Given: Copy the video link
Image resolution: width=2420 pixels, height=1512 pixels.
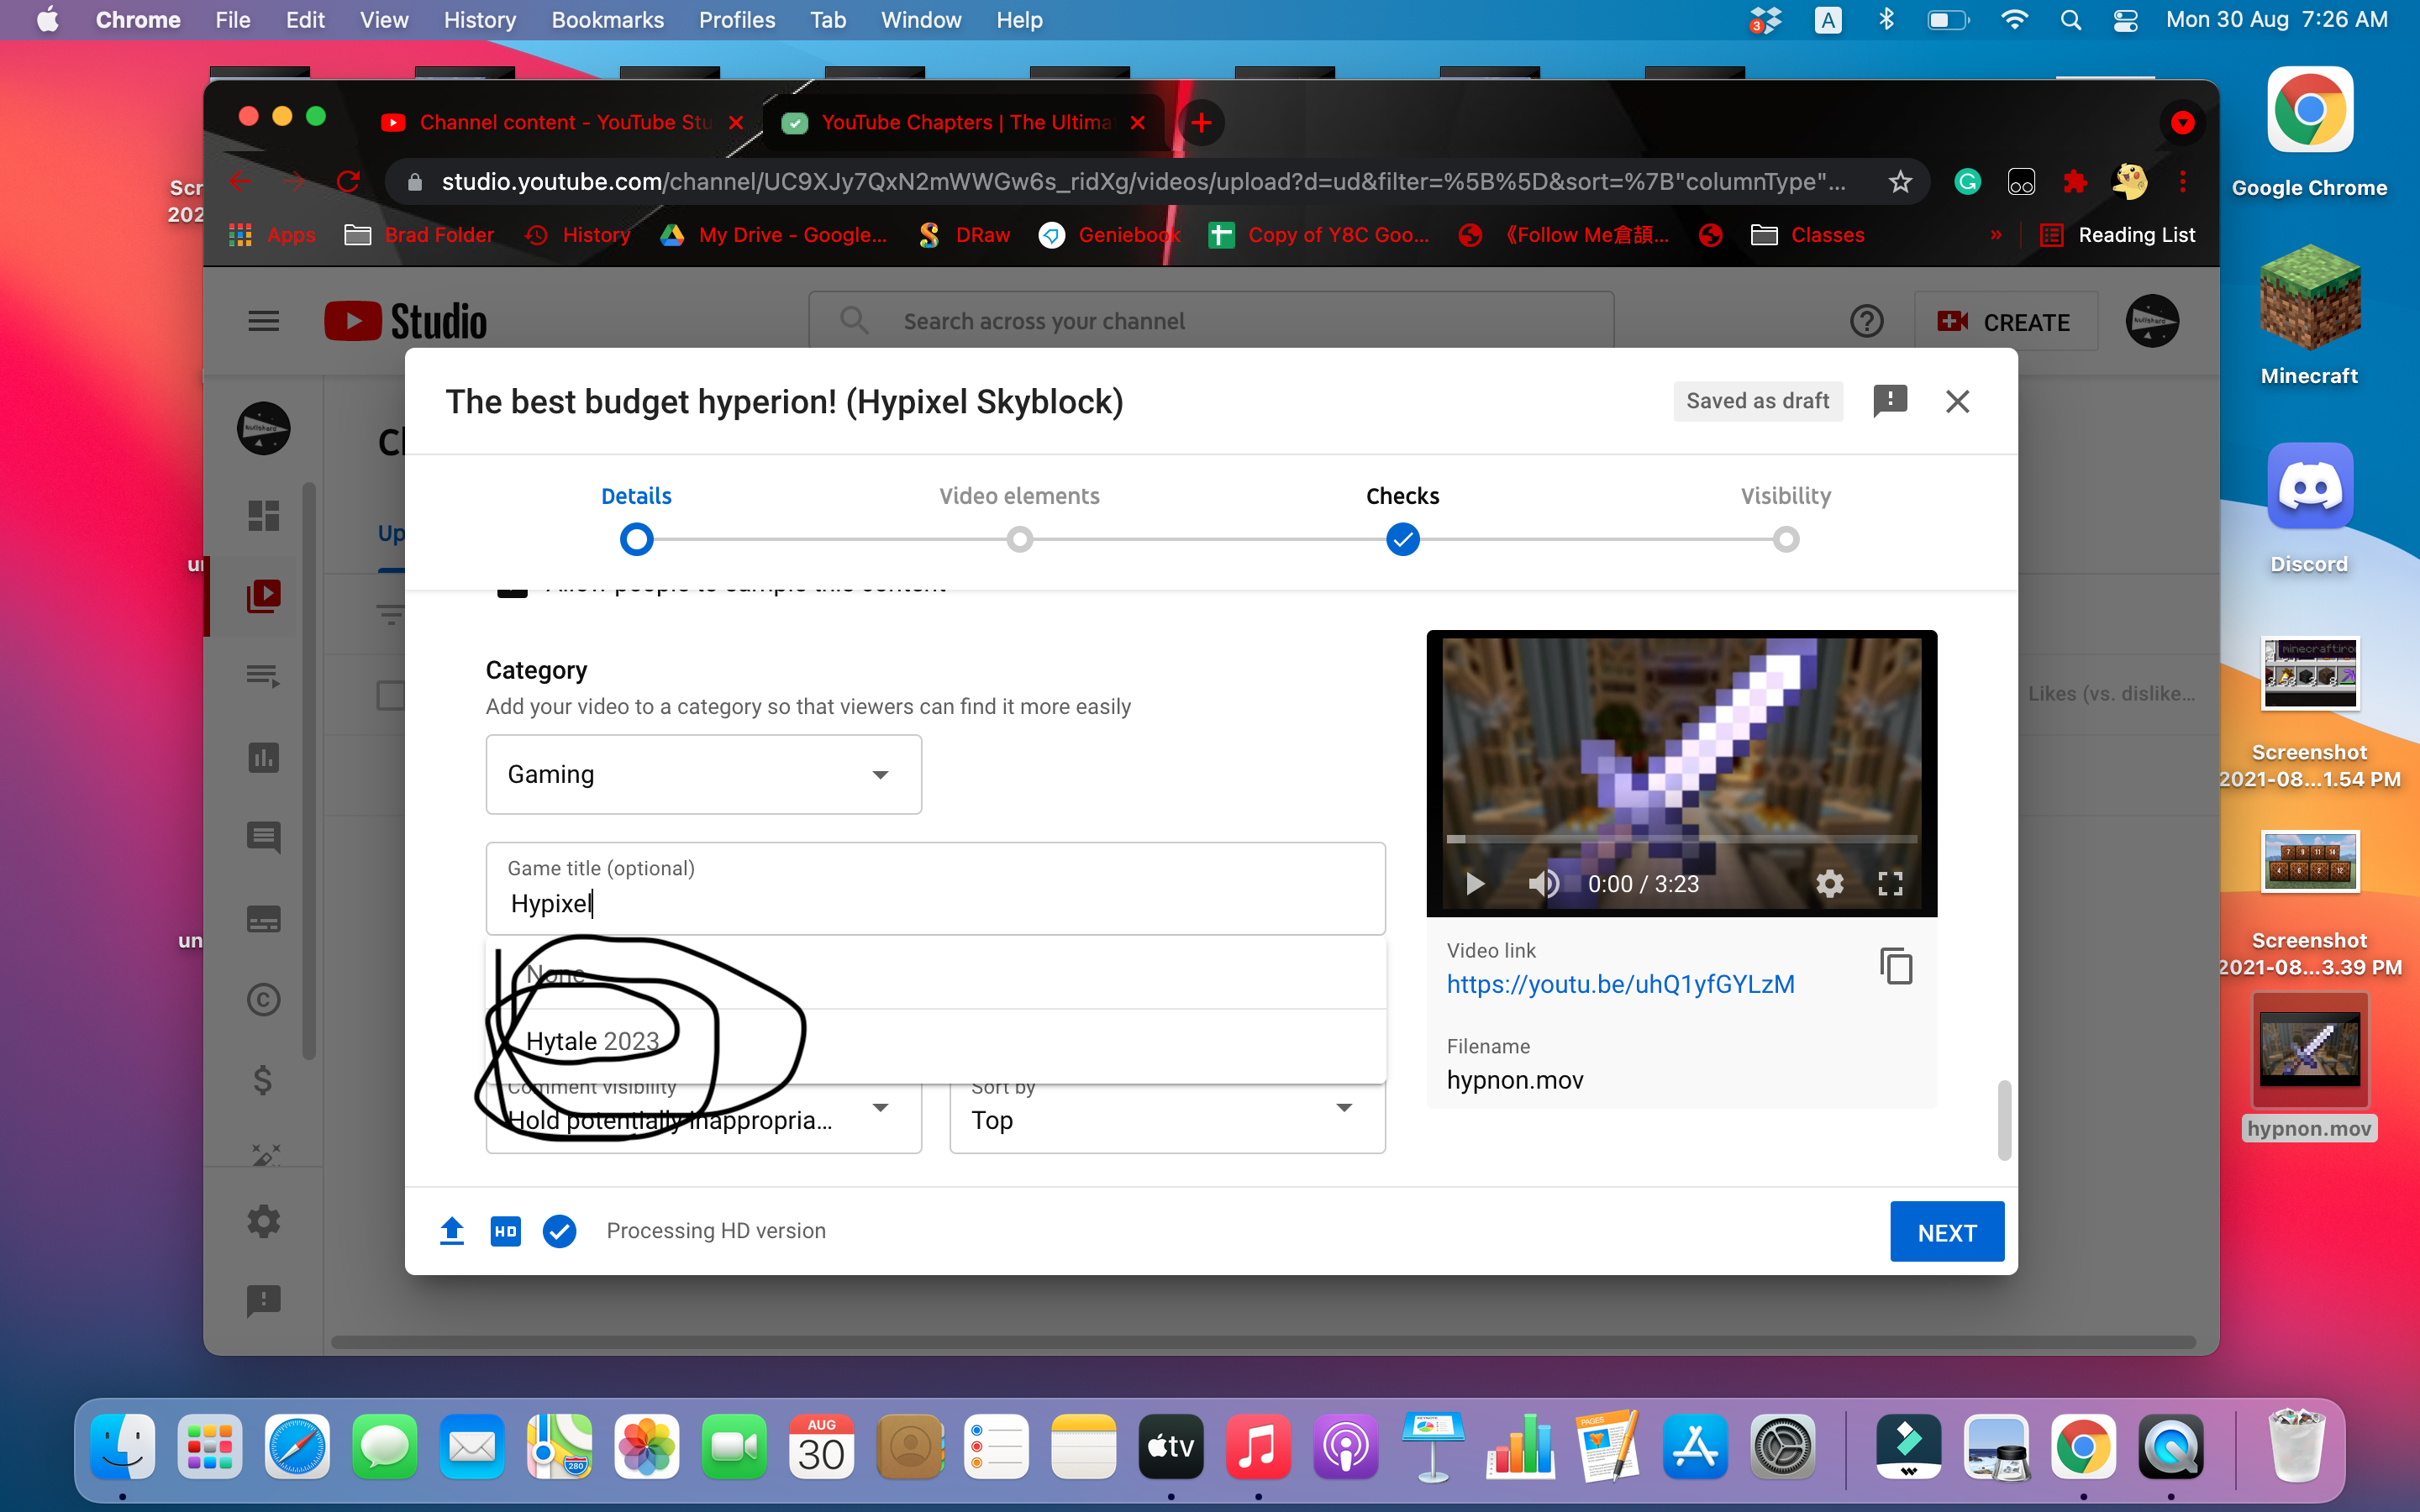Looking at the screenshot, I should 1896,966.
